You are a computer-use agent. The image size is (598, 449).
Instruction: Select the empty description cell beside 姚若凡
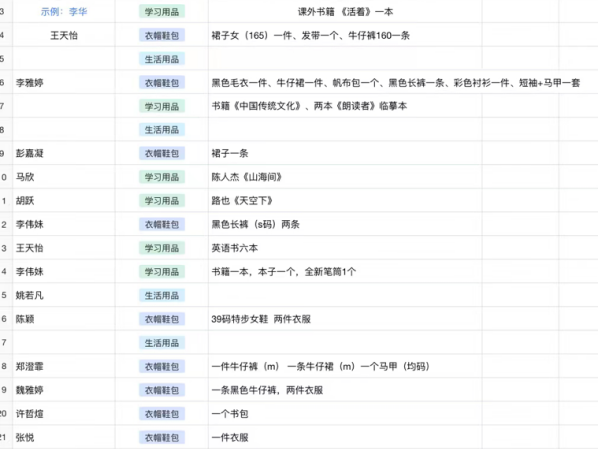pyautogui.click(x=345, y=295)
